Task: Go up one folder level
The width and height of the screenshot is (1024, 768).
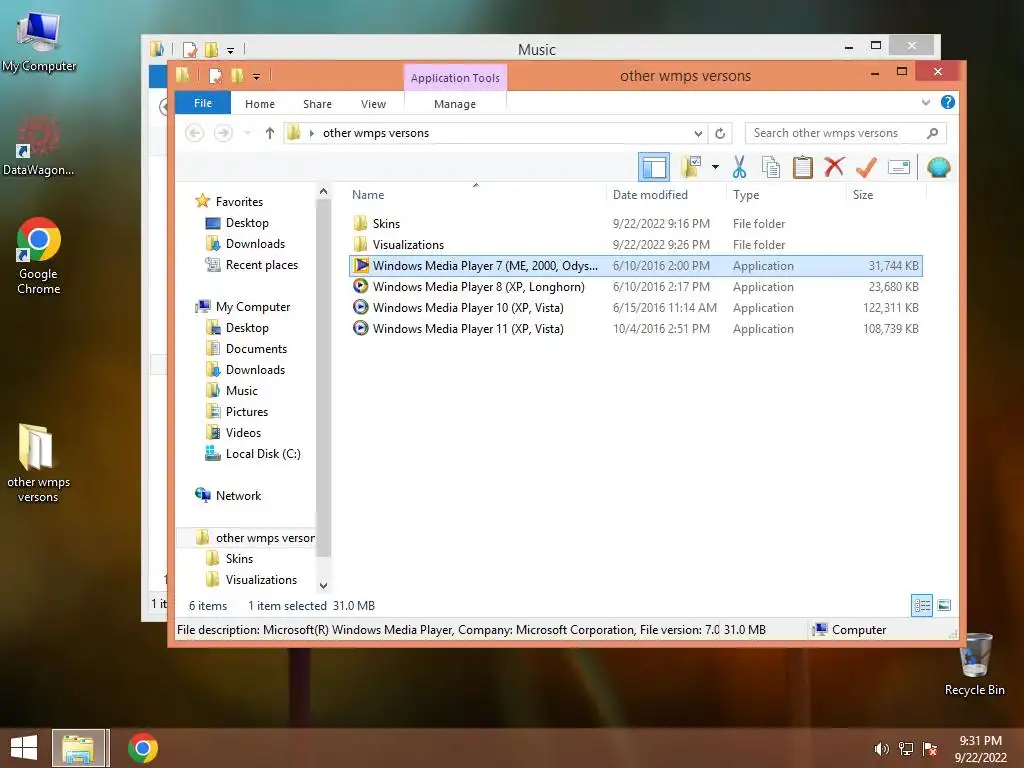Action: (270, 133)
